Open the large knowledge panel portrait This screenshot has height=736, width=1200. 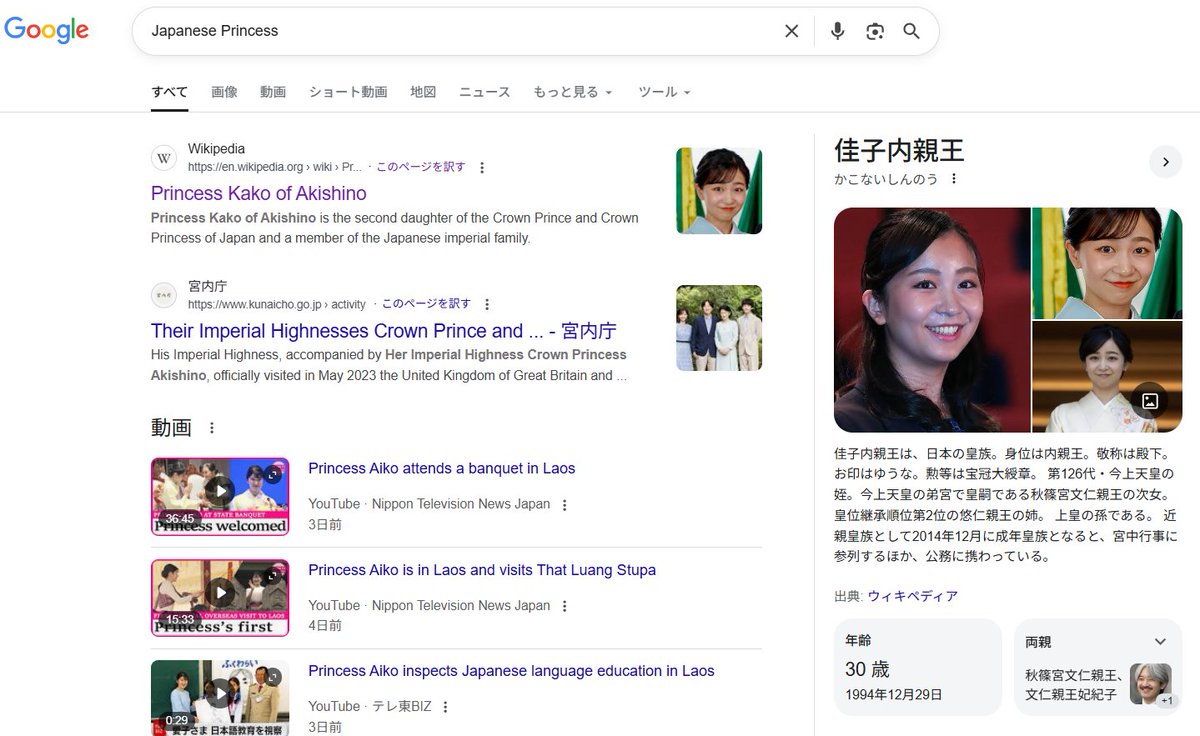point(932,320)
